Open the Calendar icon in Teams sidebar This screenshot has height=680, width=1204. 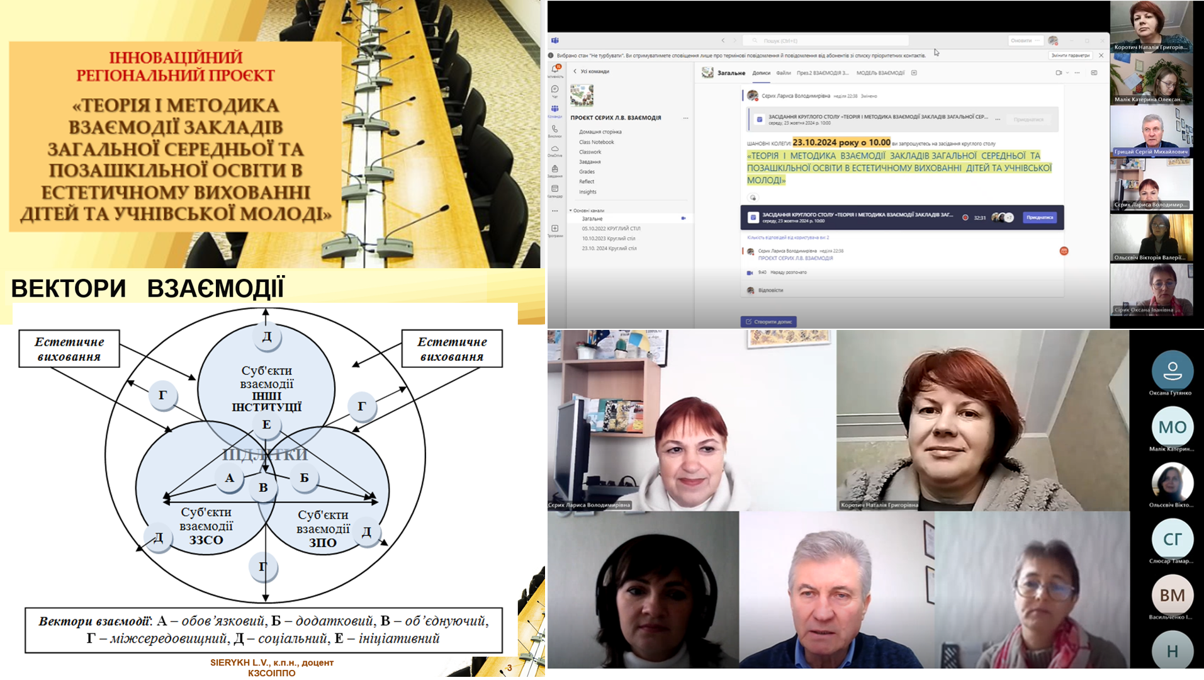point(555,190)
